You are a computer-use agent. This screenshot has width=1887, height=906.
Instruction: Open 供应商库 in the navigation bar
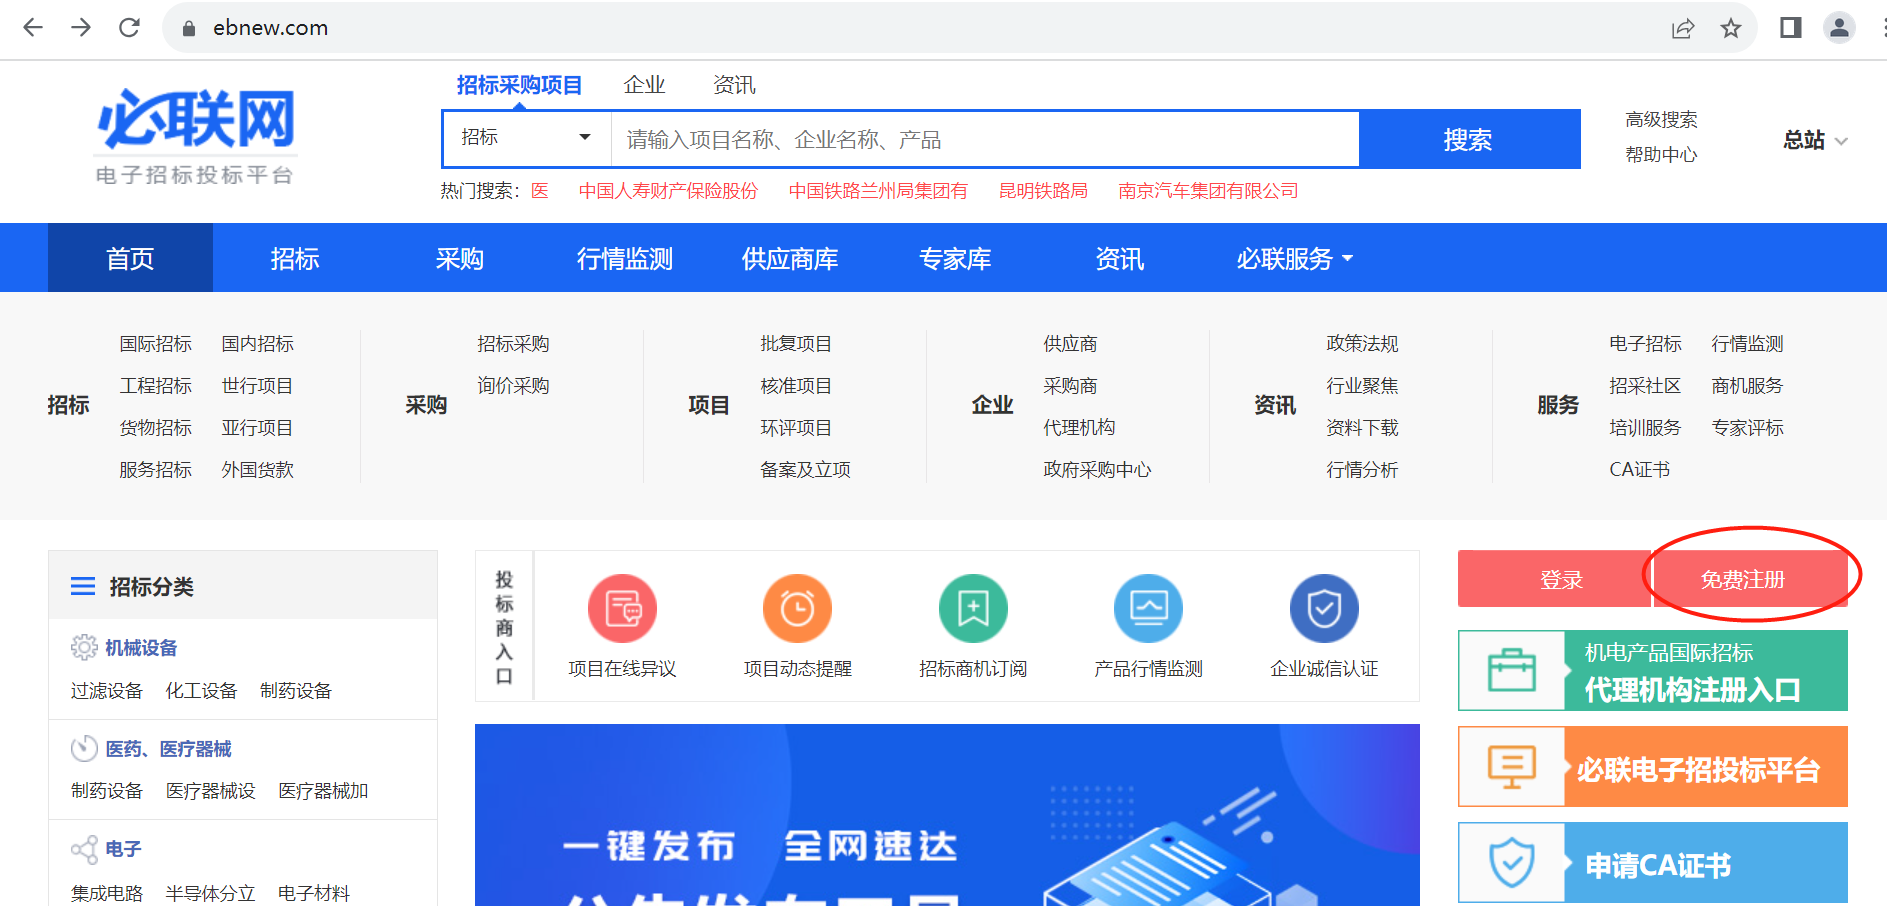(789, 259)
